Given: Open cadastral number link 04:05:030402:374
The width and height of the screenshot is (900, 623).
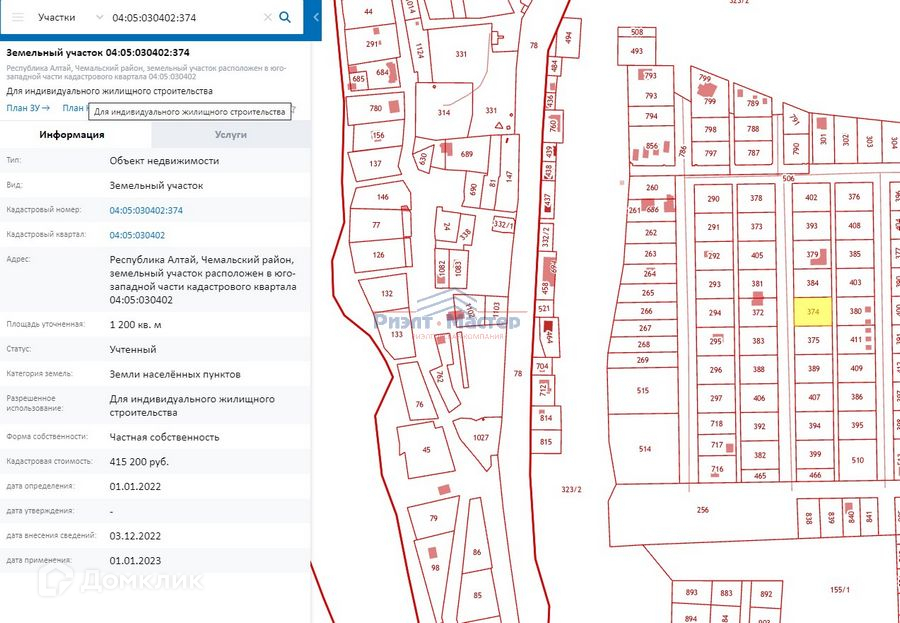Looking at the screenshot, I should point(146,211).
